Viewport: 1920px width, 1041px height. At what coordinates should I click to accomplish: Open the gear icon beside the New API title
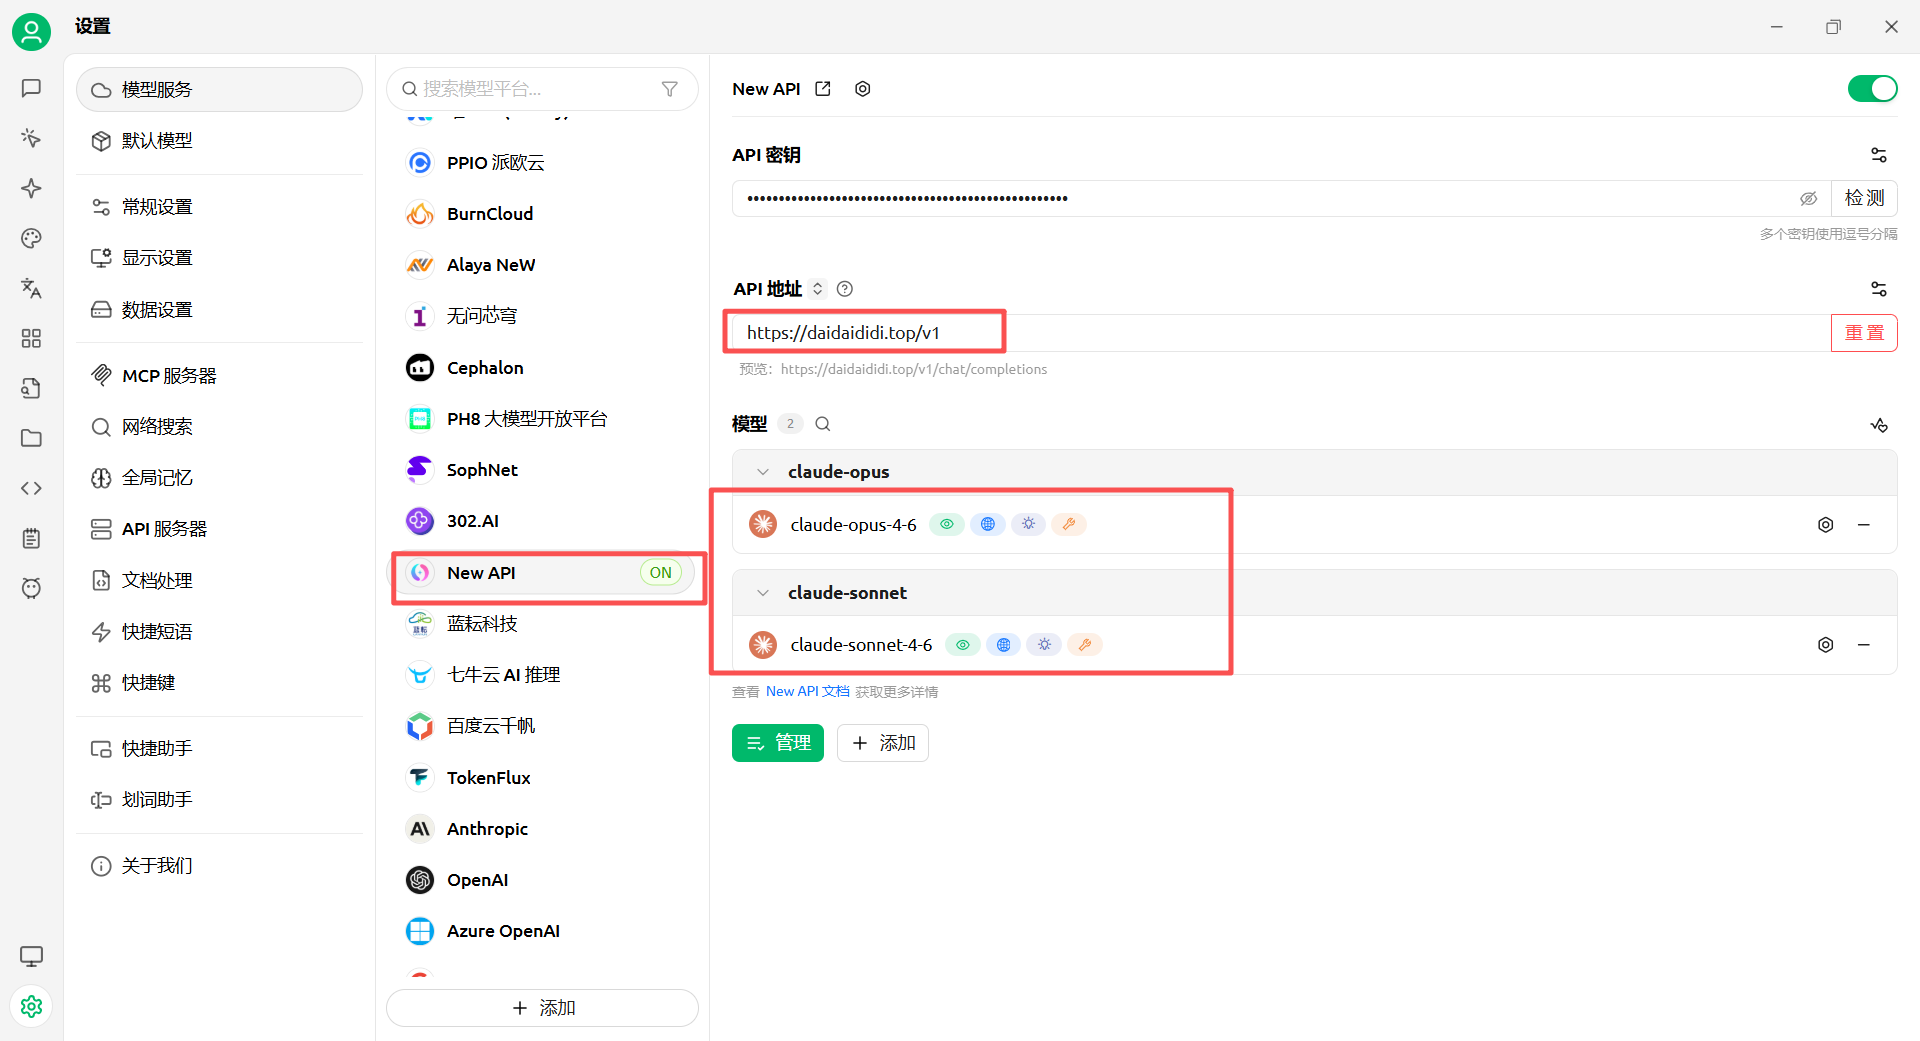[863, 89]
